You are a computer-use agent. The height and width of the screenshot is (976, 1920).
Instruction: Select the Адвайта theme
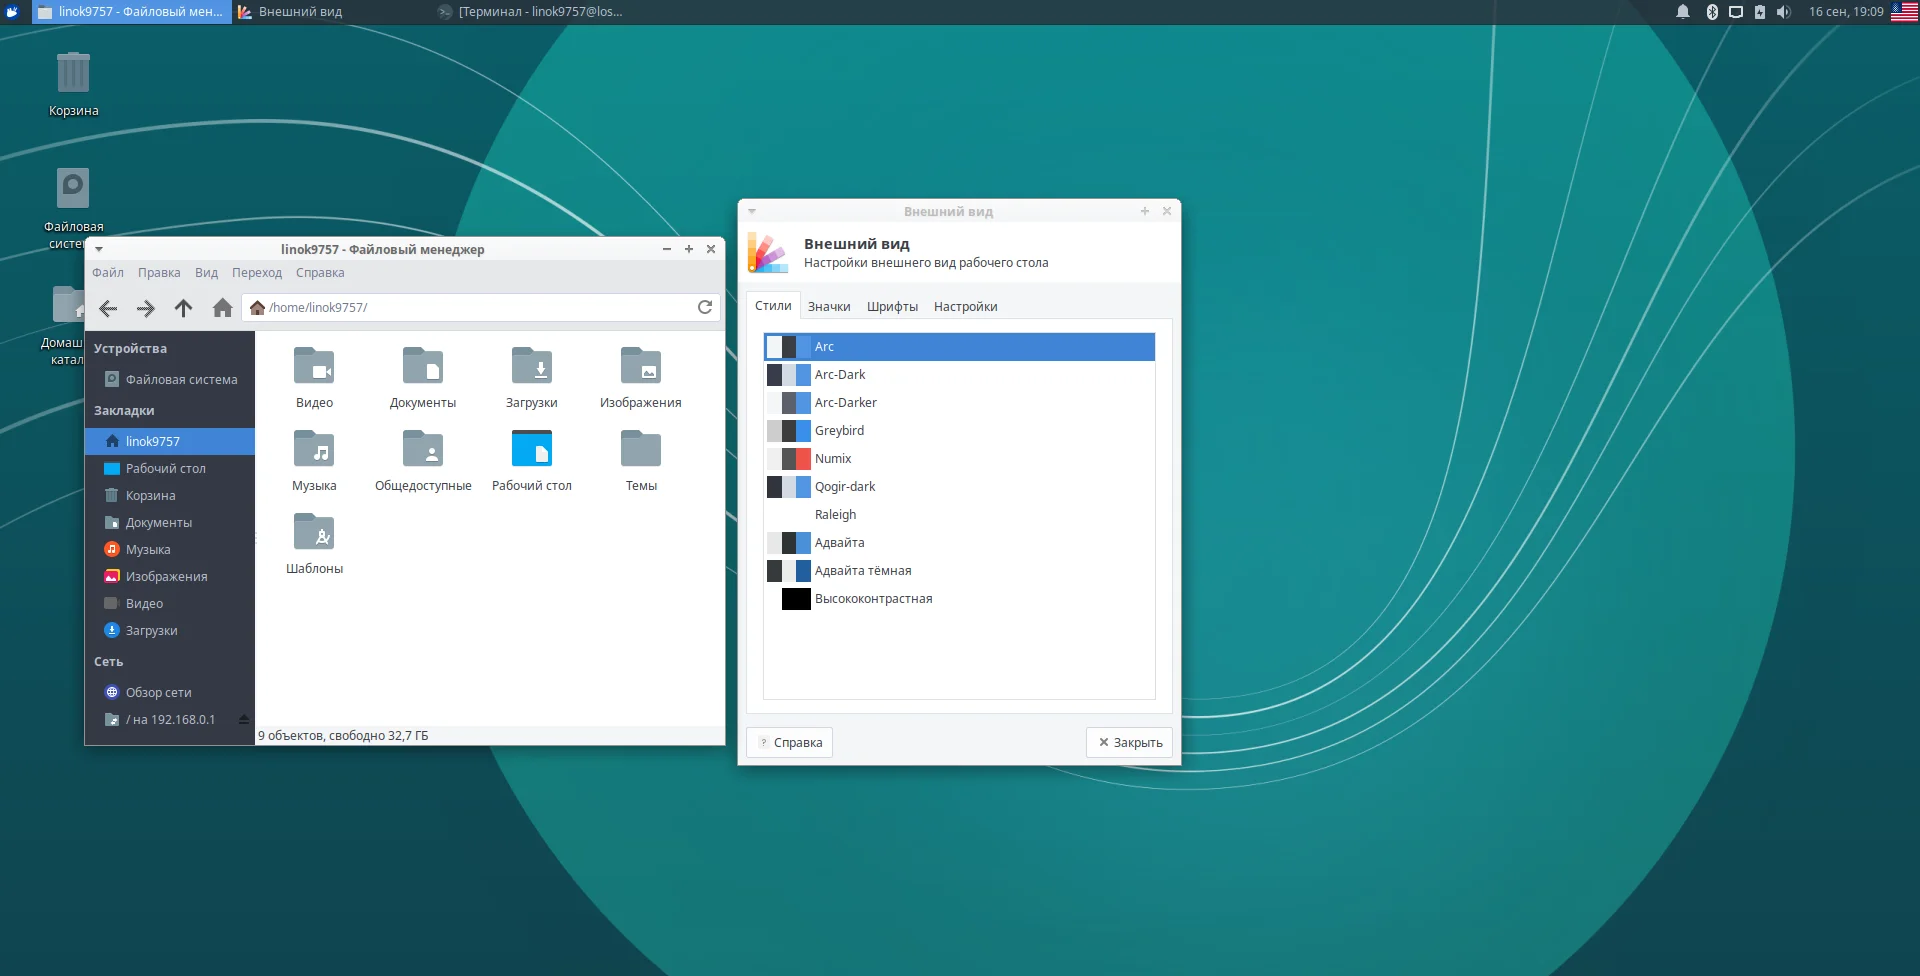point(959,543)
